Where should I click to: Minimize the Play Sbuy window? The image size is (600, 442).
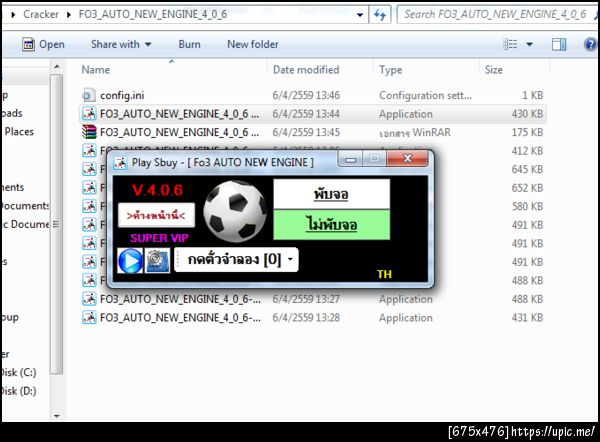(351, 159)
